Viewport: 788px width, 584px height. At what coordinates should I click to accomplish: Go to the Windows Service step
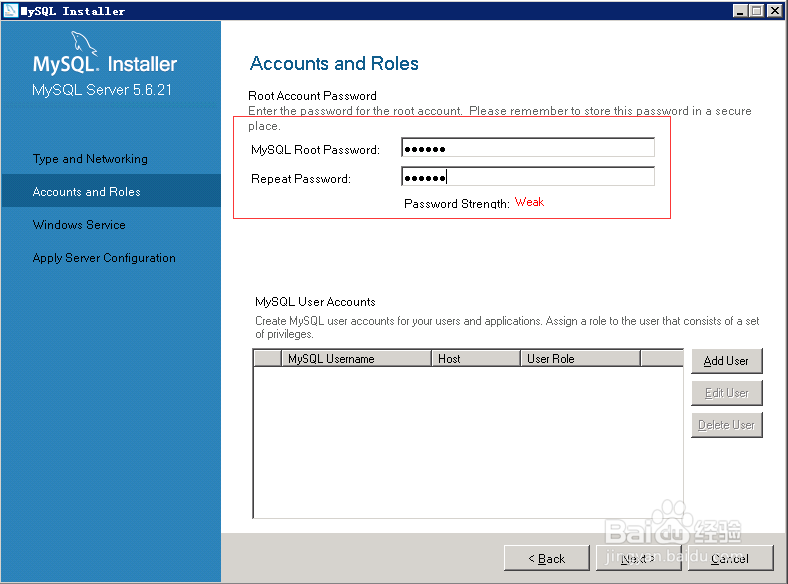79,225
